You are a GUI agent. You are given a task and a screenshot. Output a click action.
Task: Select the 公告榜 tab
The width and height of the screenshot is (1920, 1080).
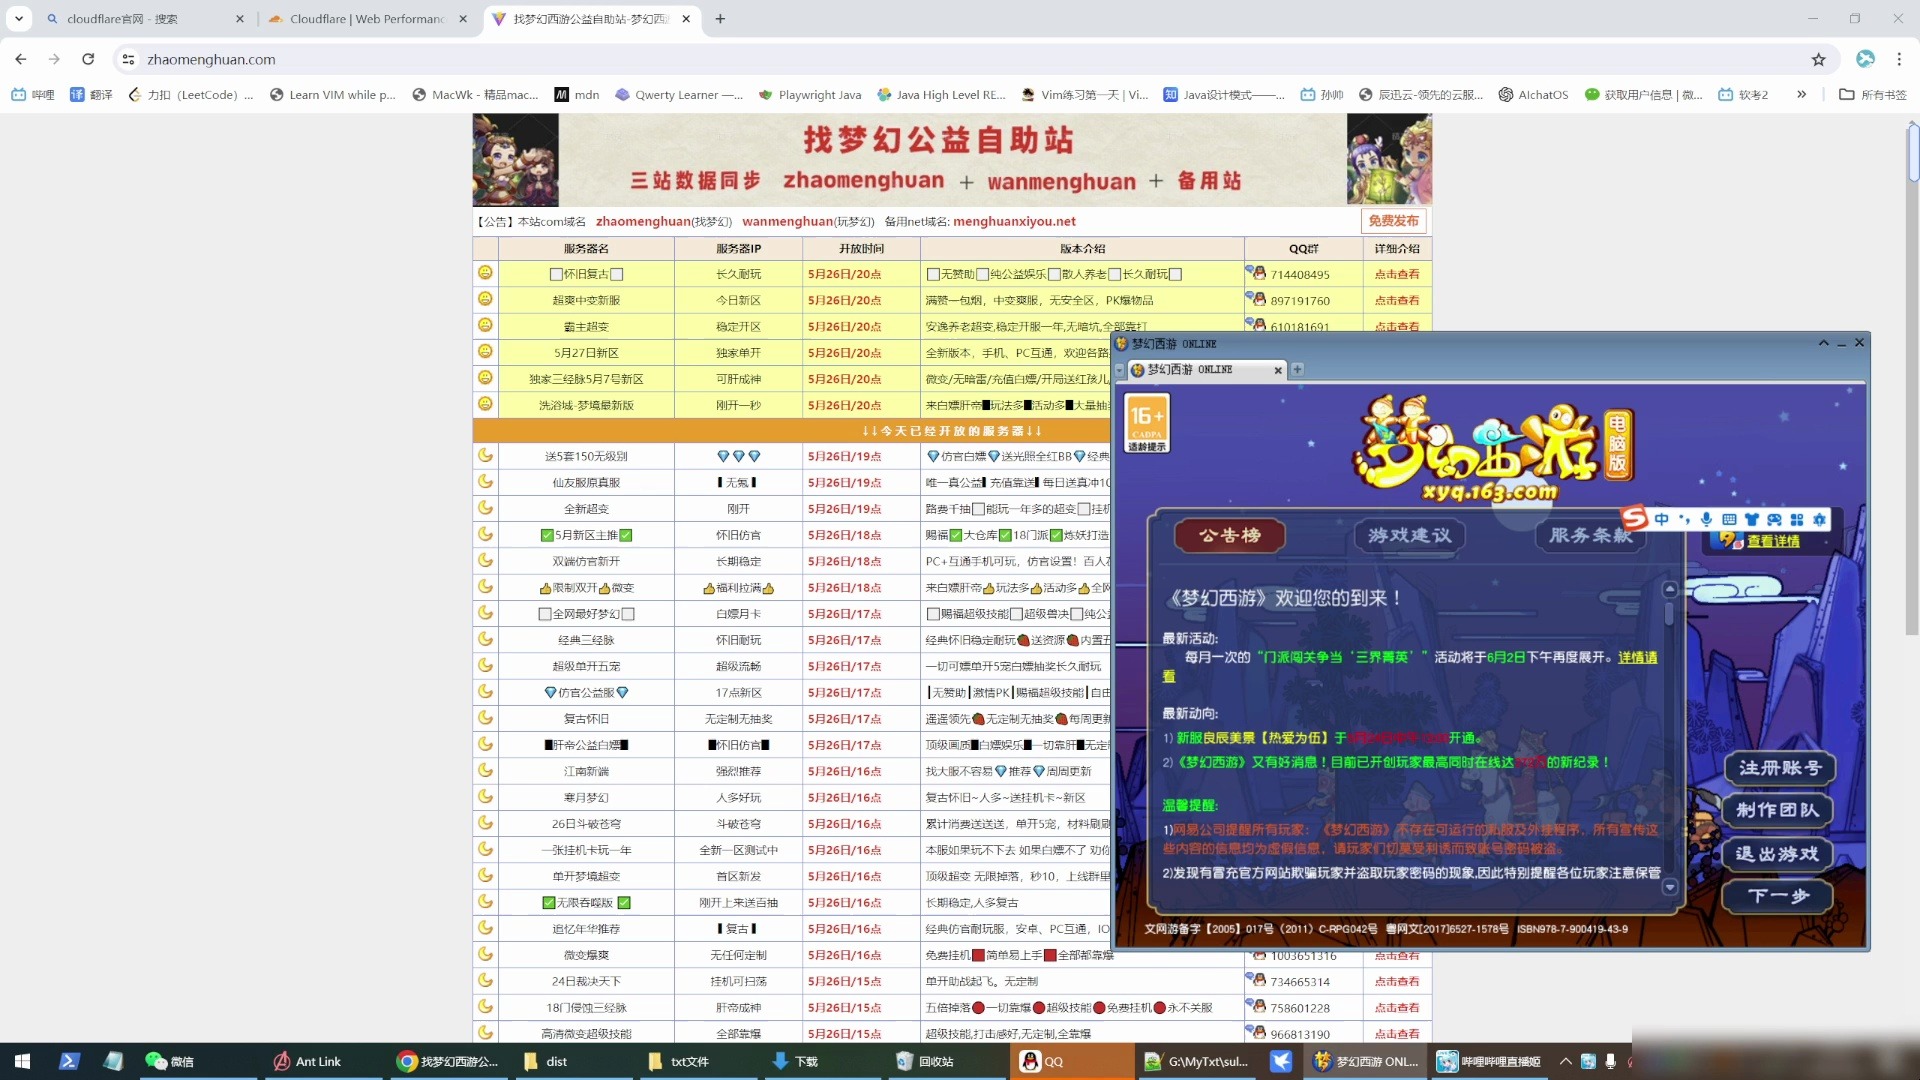(x=1229, y=536)
